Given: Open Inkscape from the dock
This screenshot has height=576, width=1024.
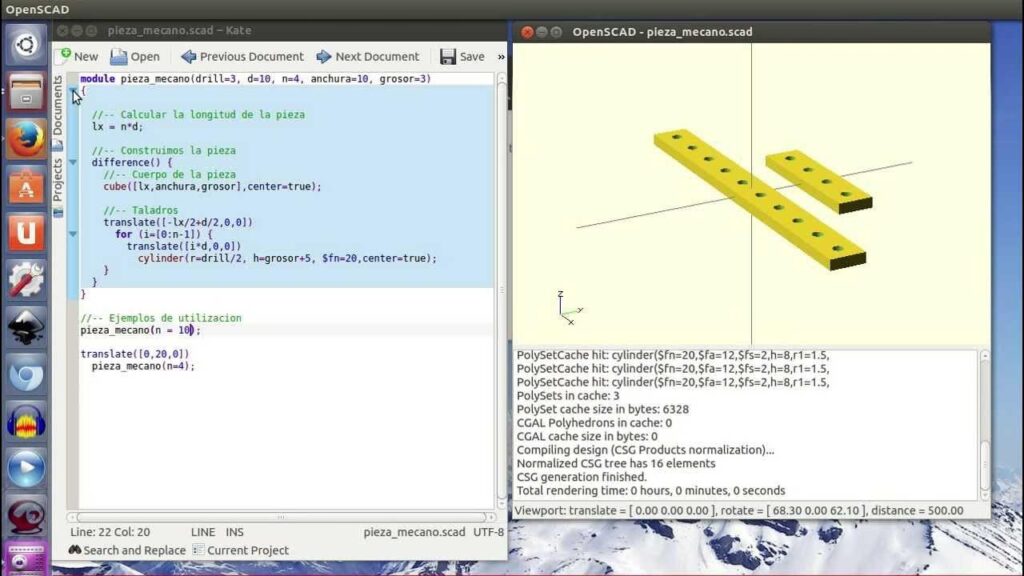Looking at the screenshot, I should pos(26,326).
